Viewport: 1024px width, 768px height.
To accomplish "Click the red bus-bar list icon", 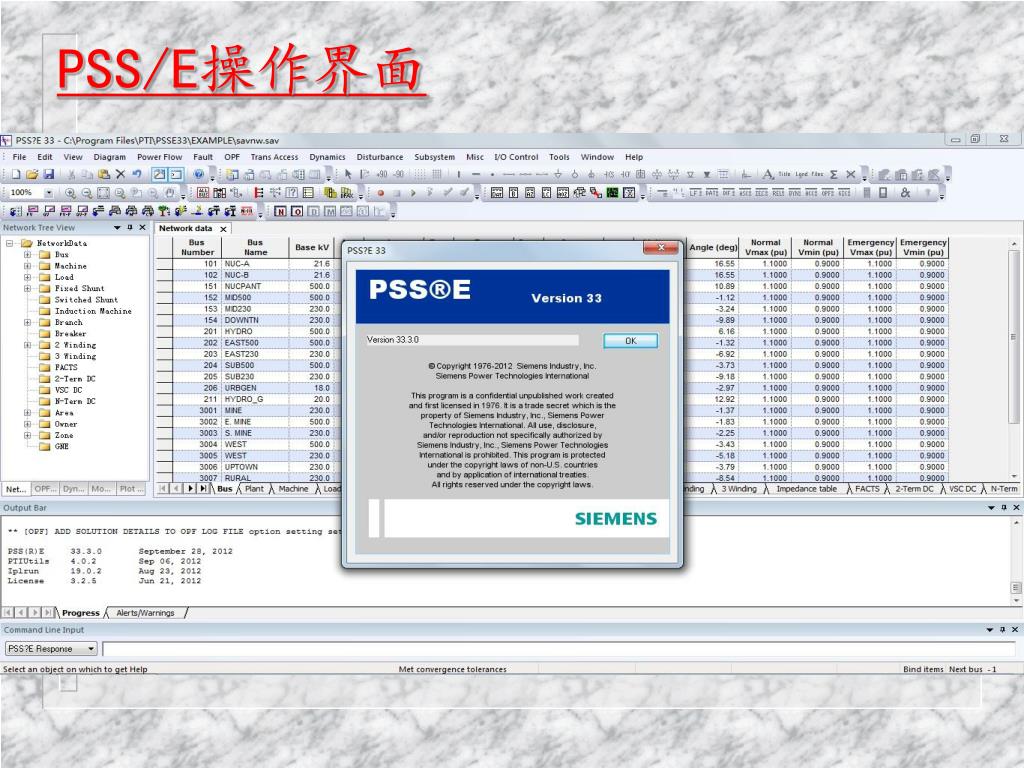I will (x=259, y=193).
